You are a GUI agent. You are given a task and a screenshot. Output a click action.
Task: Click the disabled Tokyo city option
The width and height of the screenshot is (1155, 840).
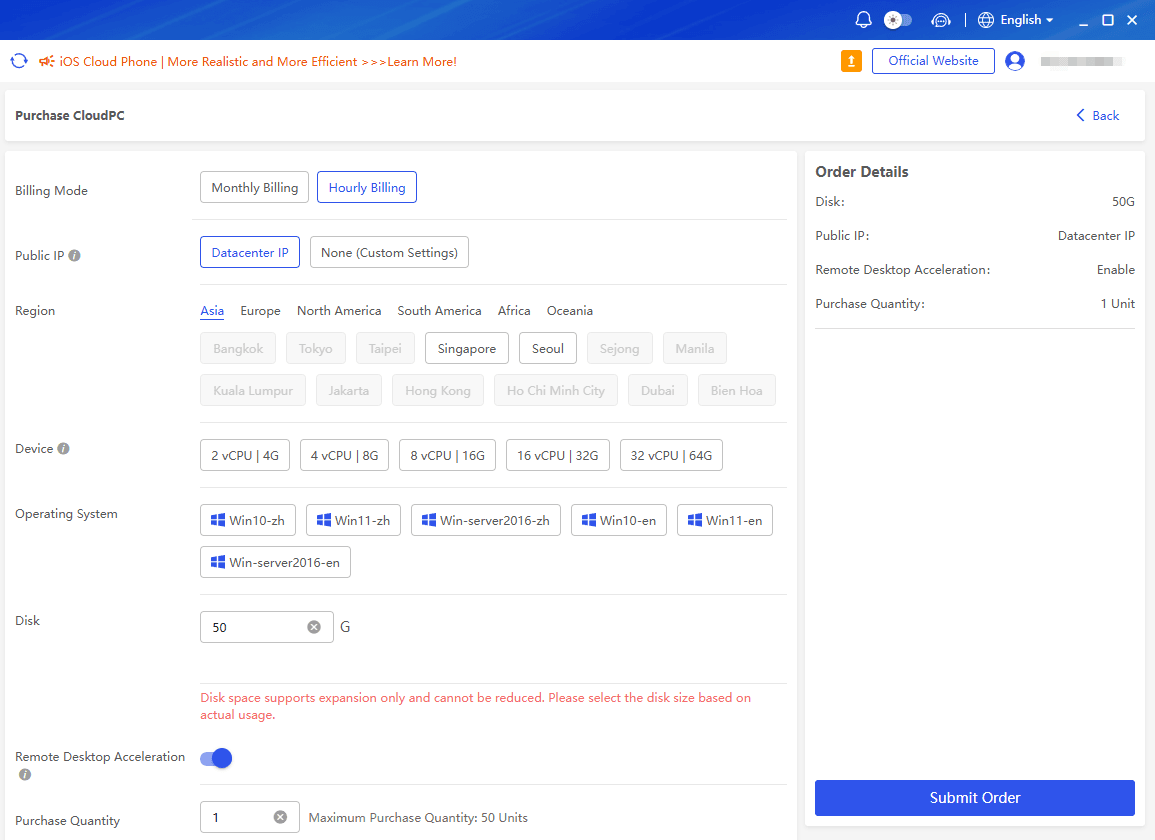coord(315,349)
